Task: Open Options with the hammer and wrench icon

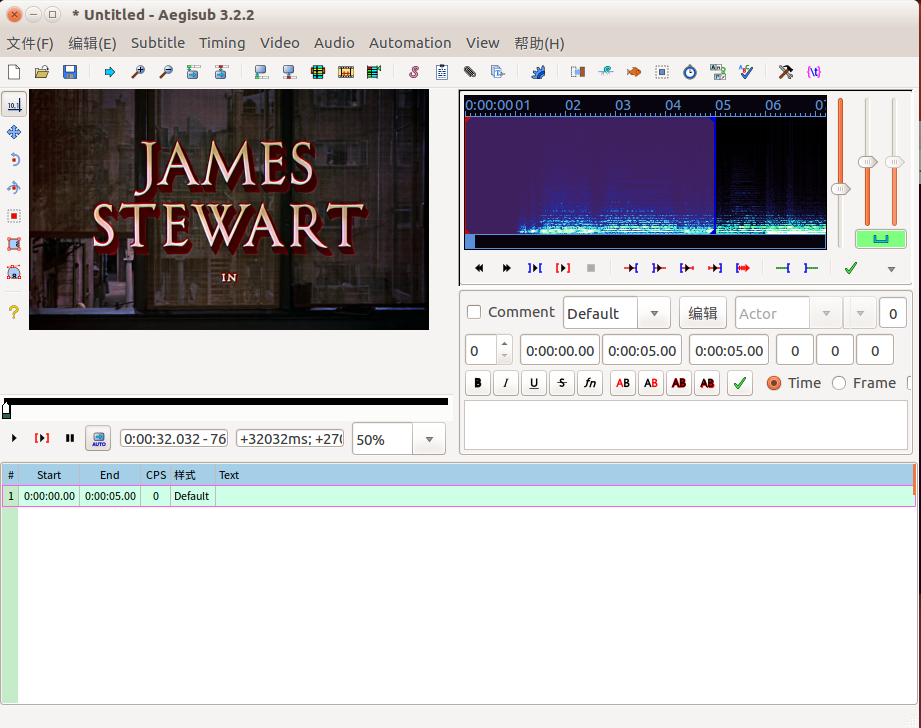Action: [x=785, y=72]
